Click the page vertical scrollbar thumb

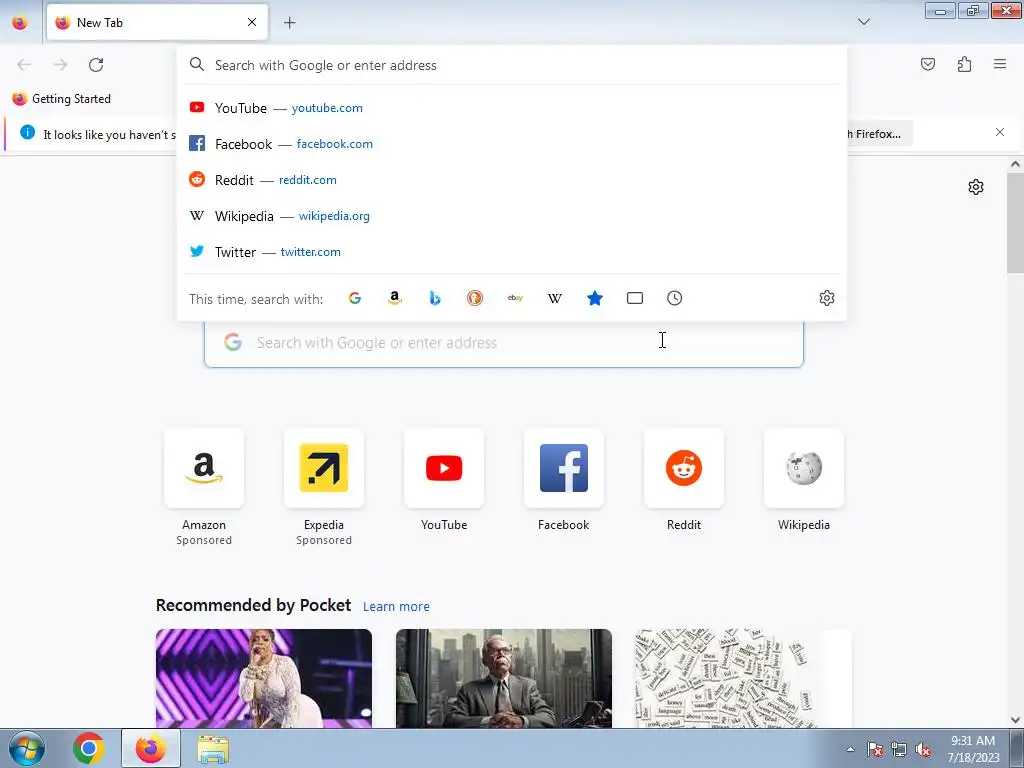tap(1015, 224)
